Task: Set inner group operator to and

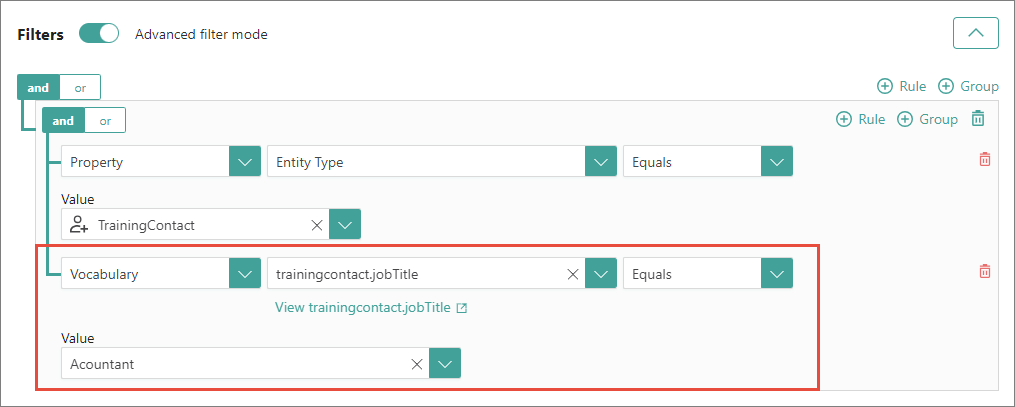Action: click(63, 121)
